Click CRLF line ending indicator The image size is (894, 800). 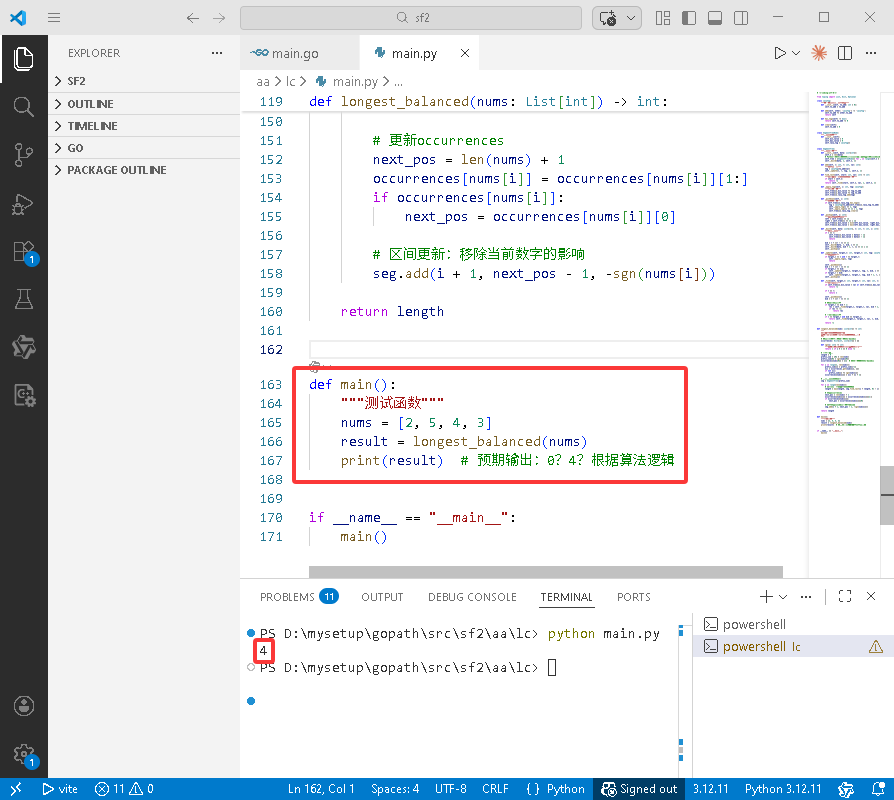click(495, 789)
